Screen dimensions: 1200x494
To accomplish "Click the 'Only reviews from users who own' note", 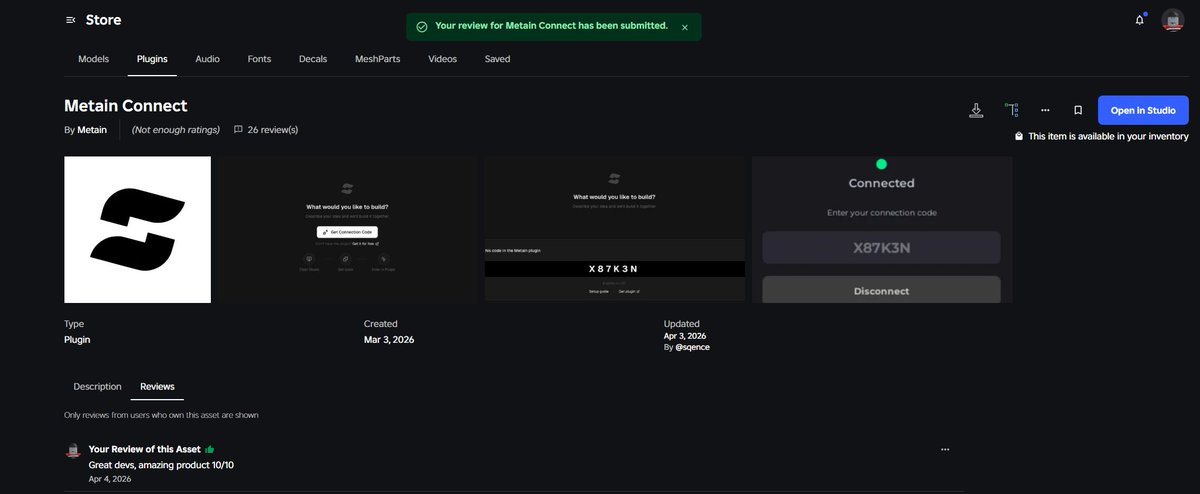I will [x=161, y=415].
